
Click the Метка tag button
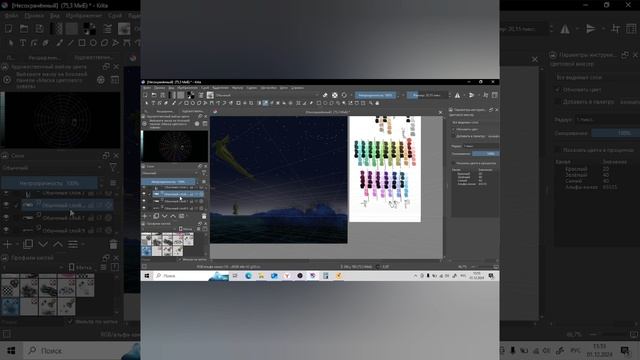pos(186,229)
